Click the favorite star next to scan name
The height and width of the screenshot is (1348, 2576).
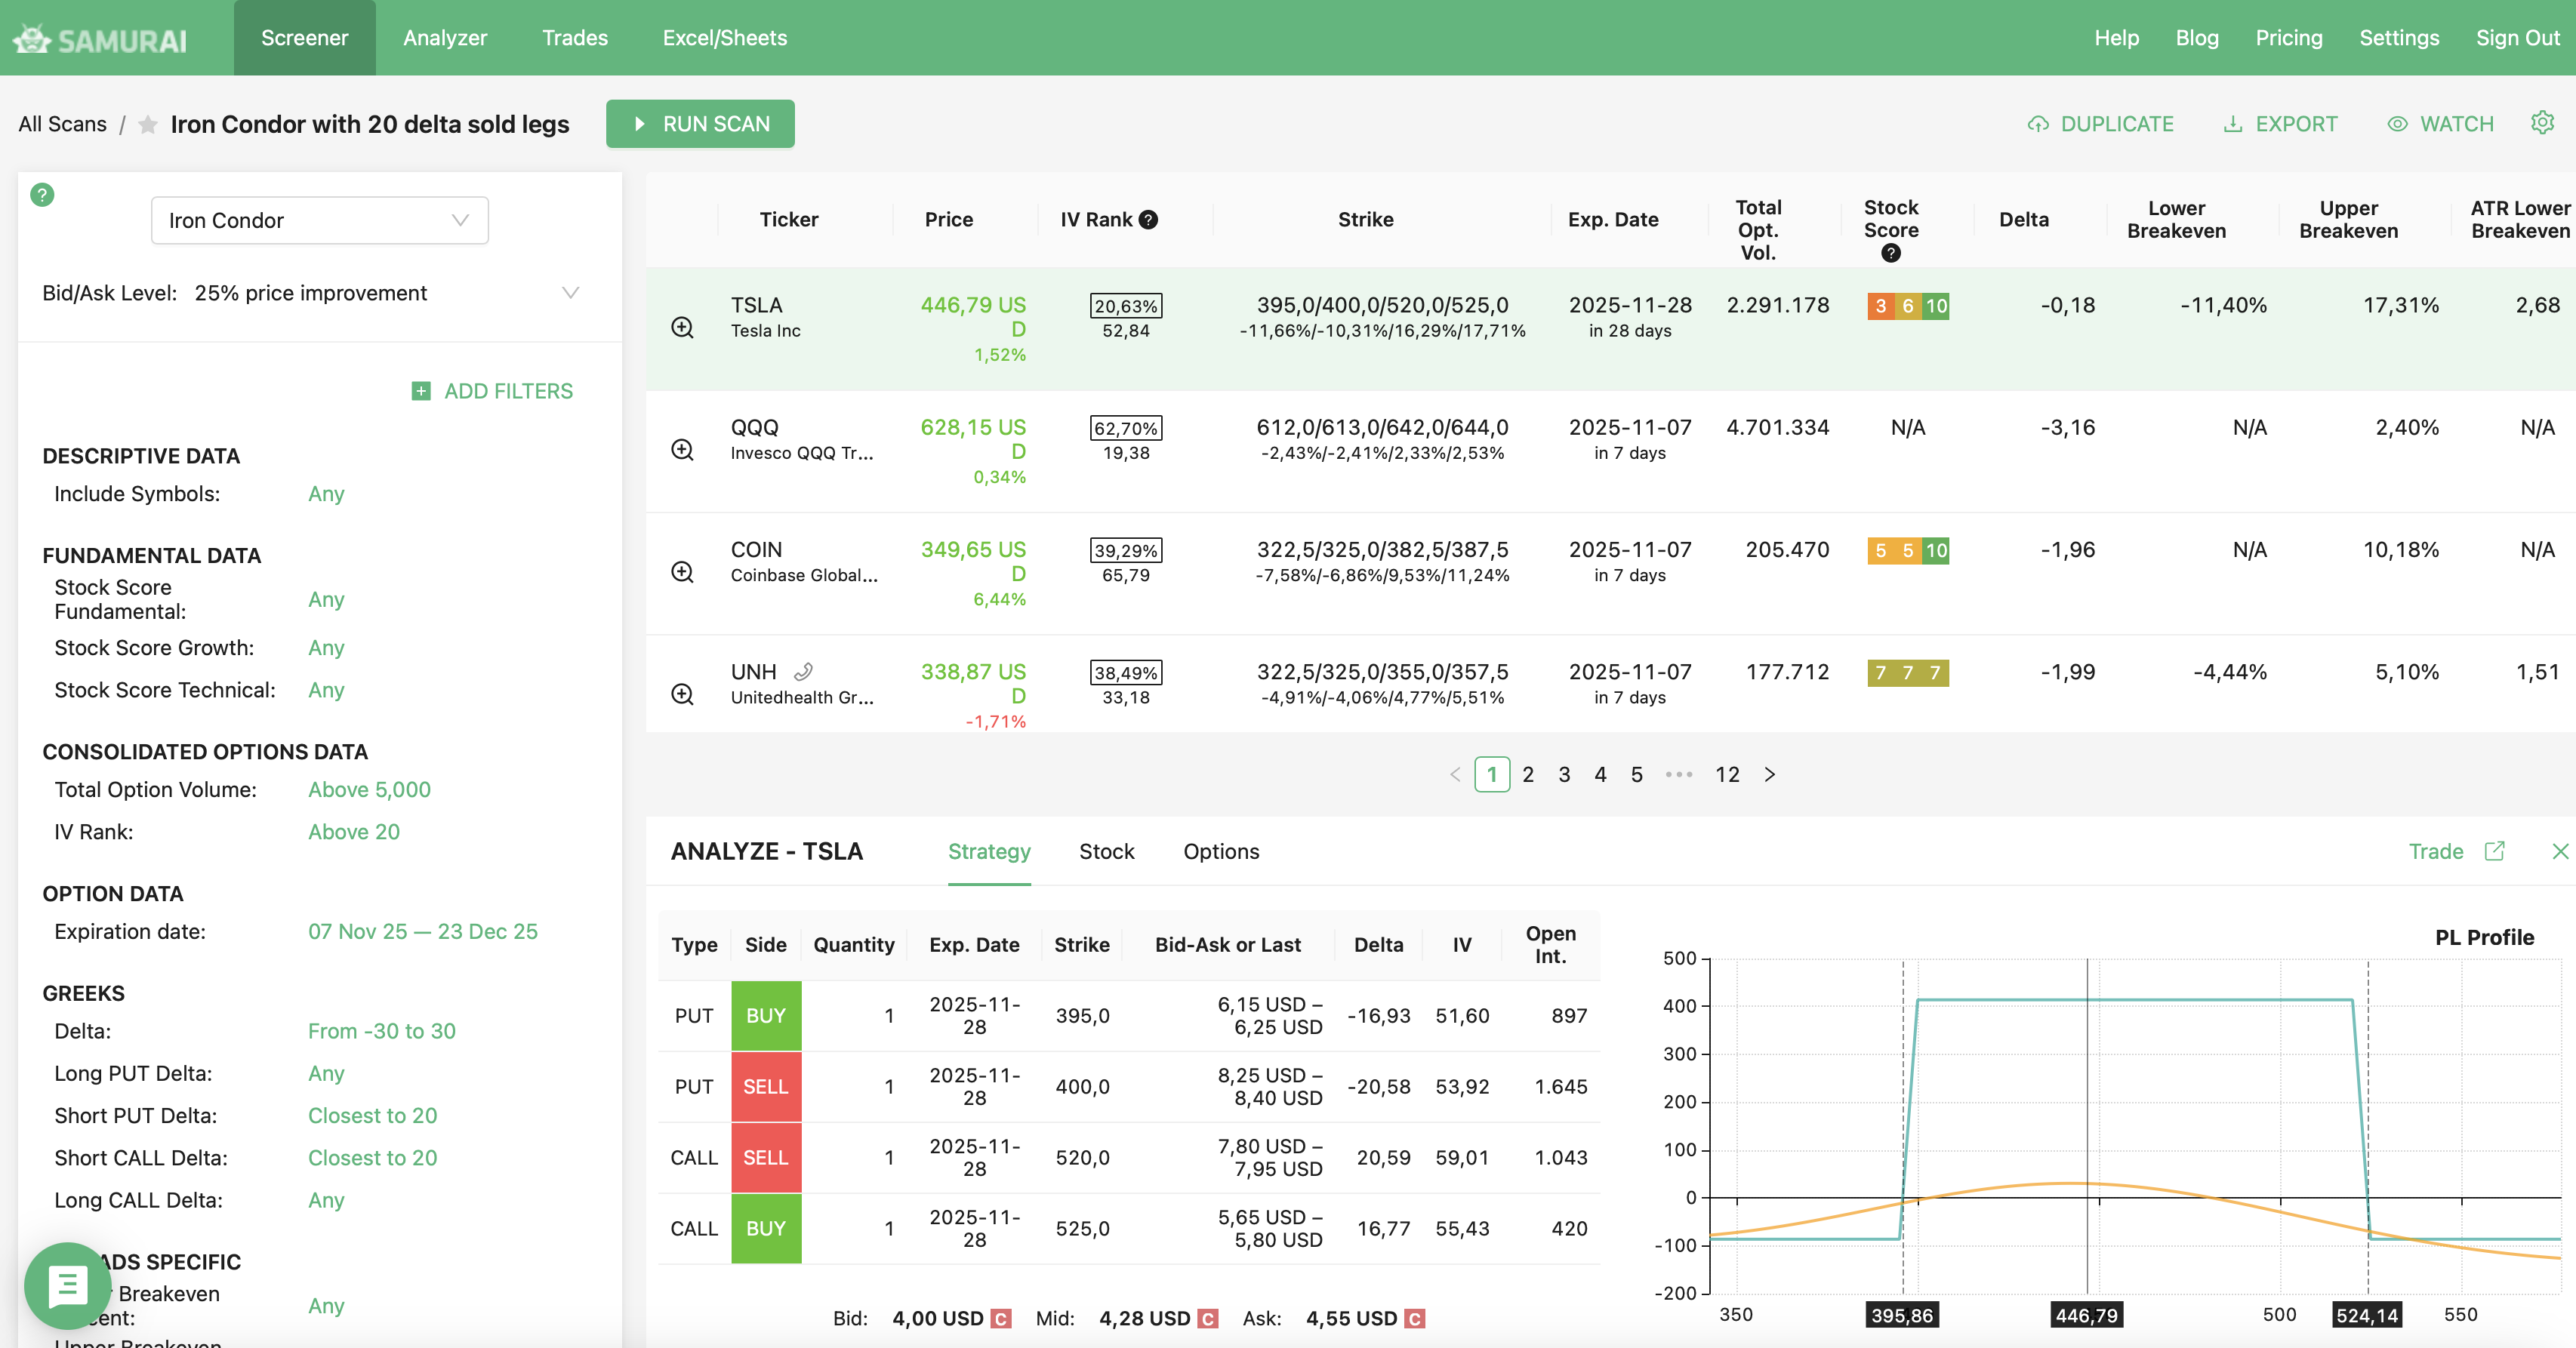point(148,125)
